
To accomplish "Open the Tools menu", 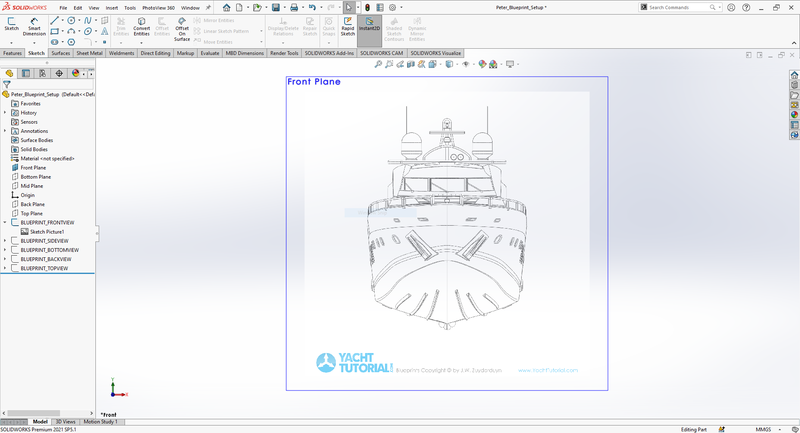I will [130, 8].
